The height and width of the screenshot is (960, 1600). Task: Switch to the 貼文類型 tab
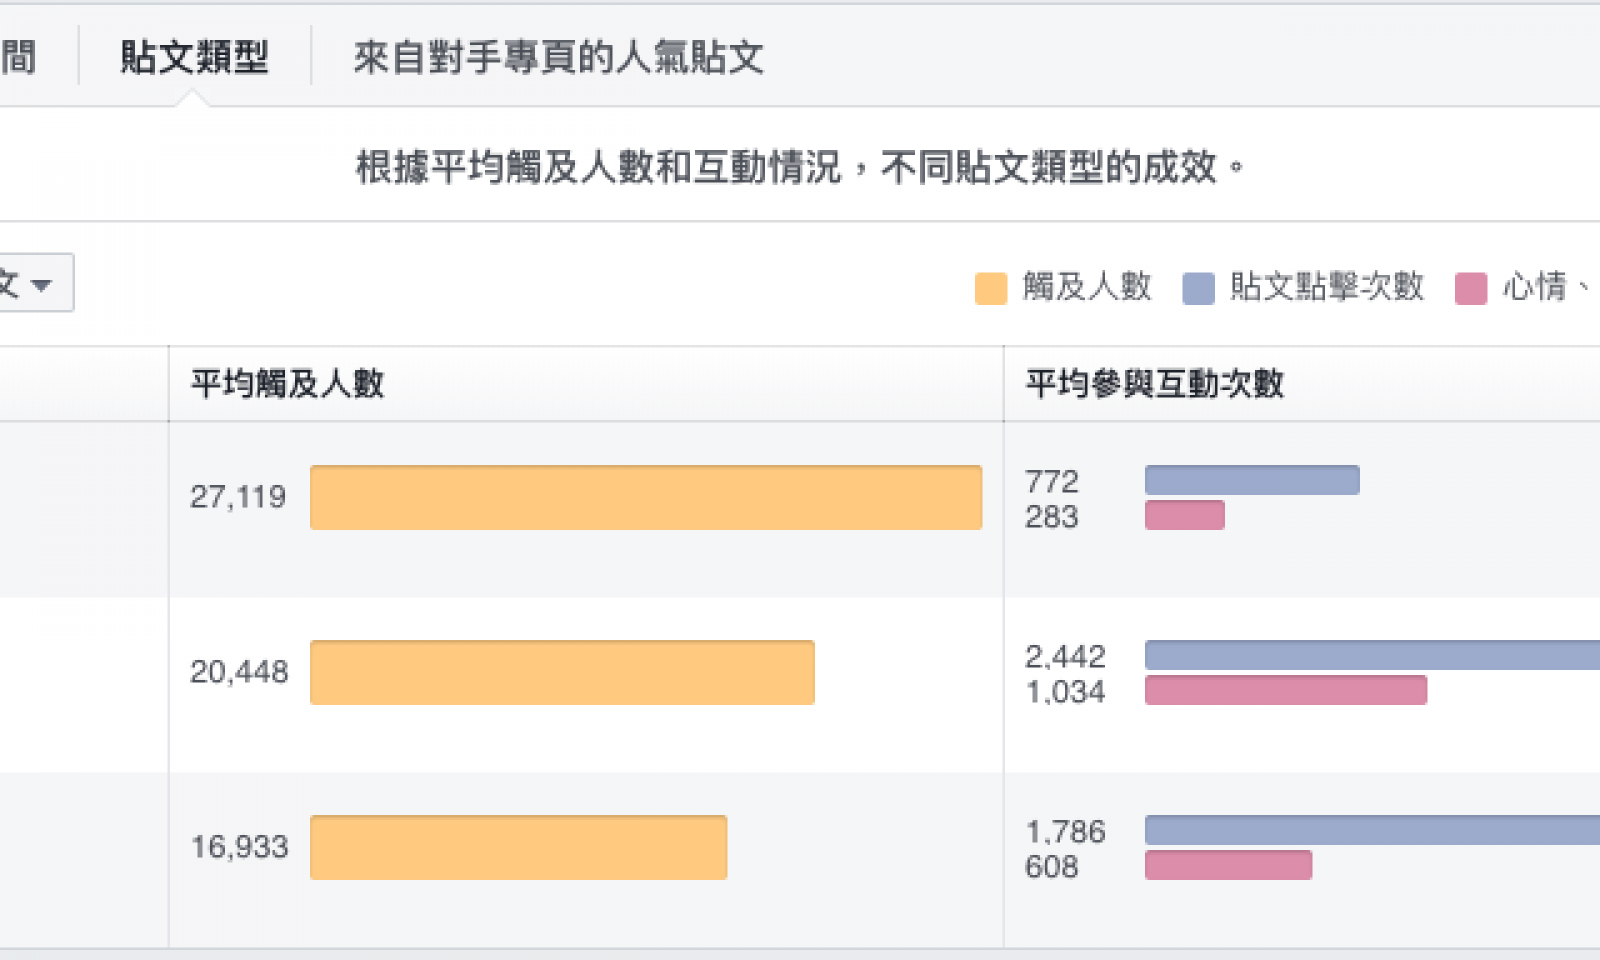click(x=194, y=57)
